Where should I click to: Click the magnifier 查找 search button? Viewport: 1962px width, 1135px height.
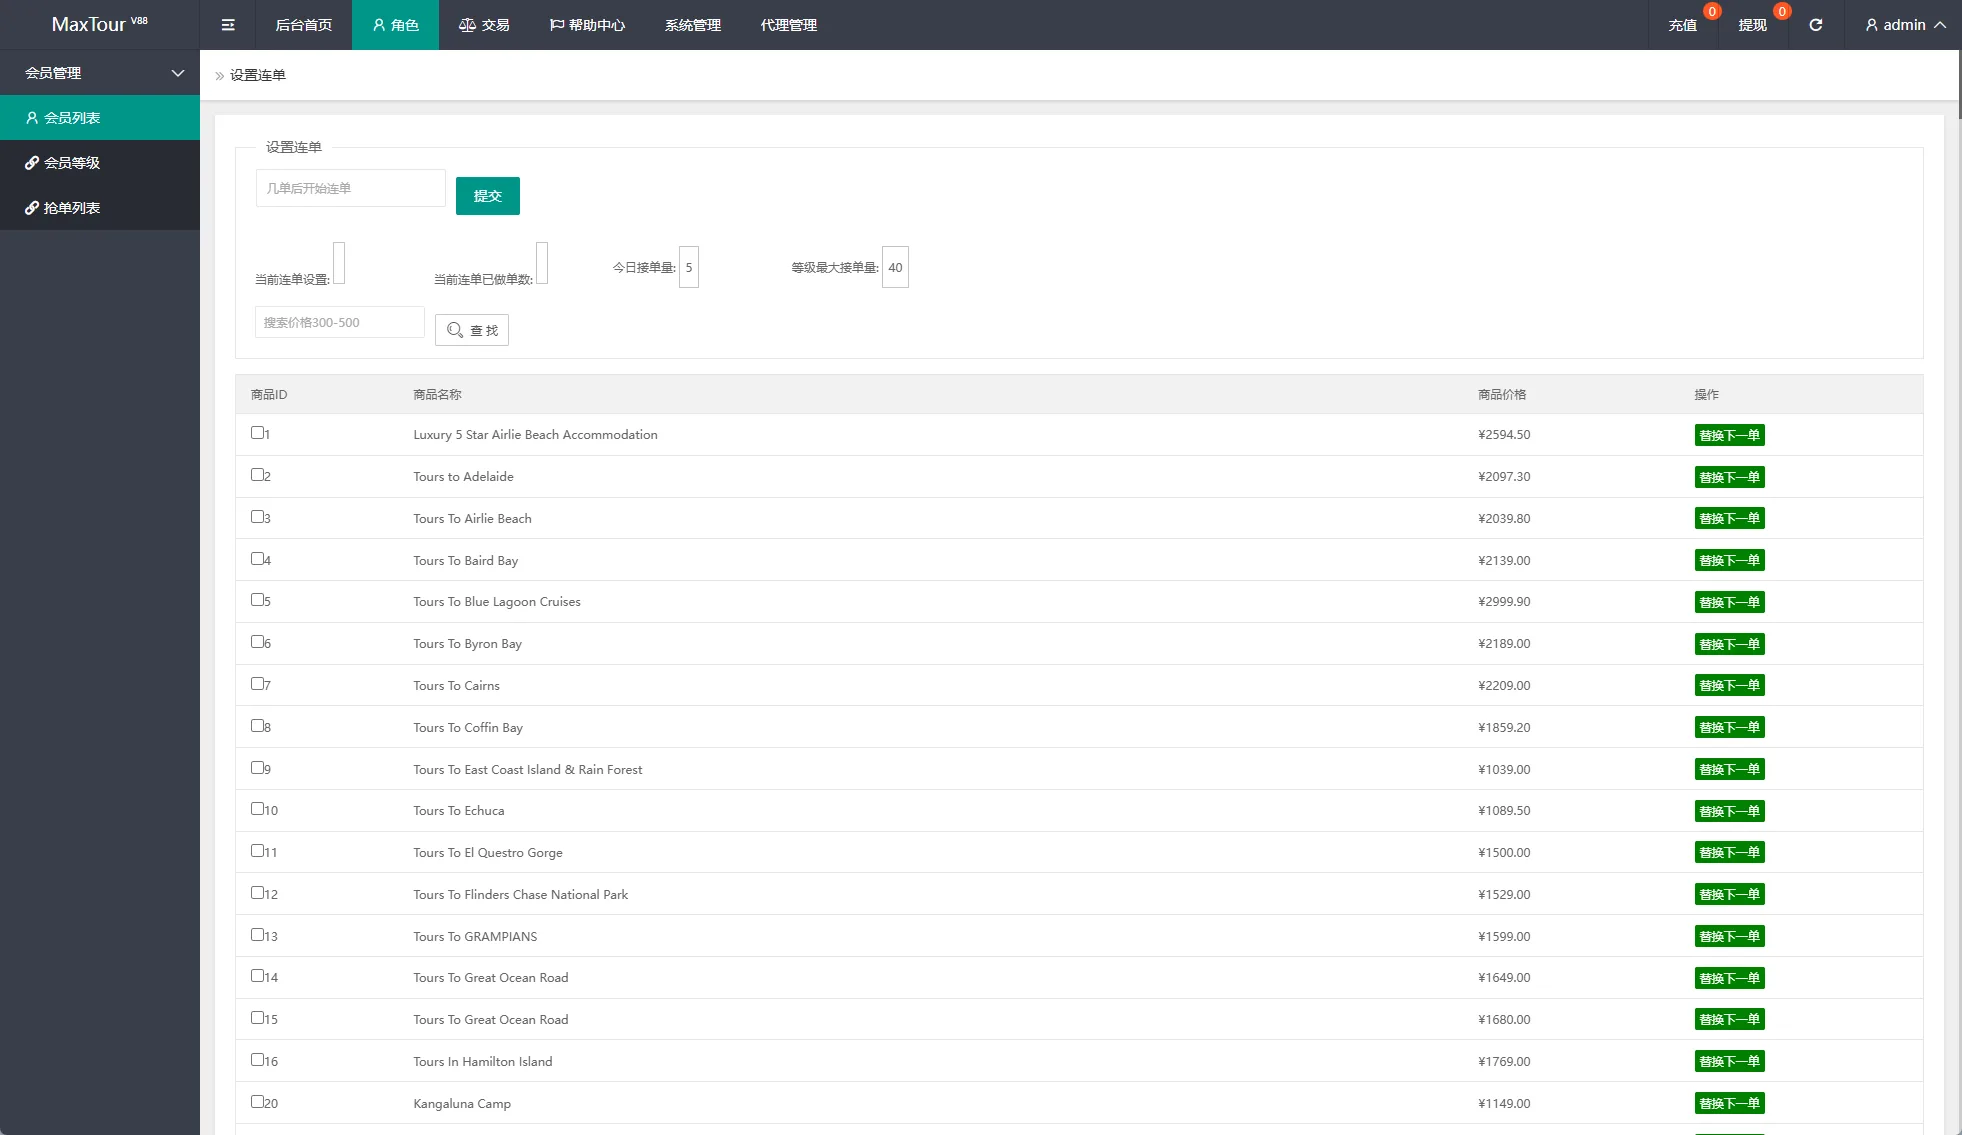tap(471, 330)
